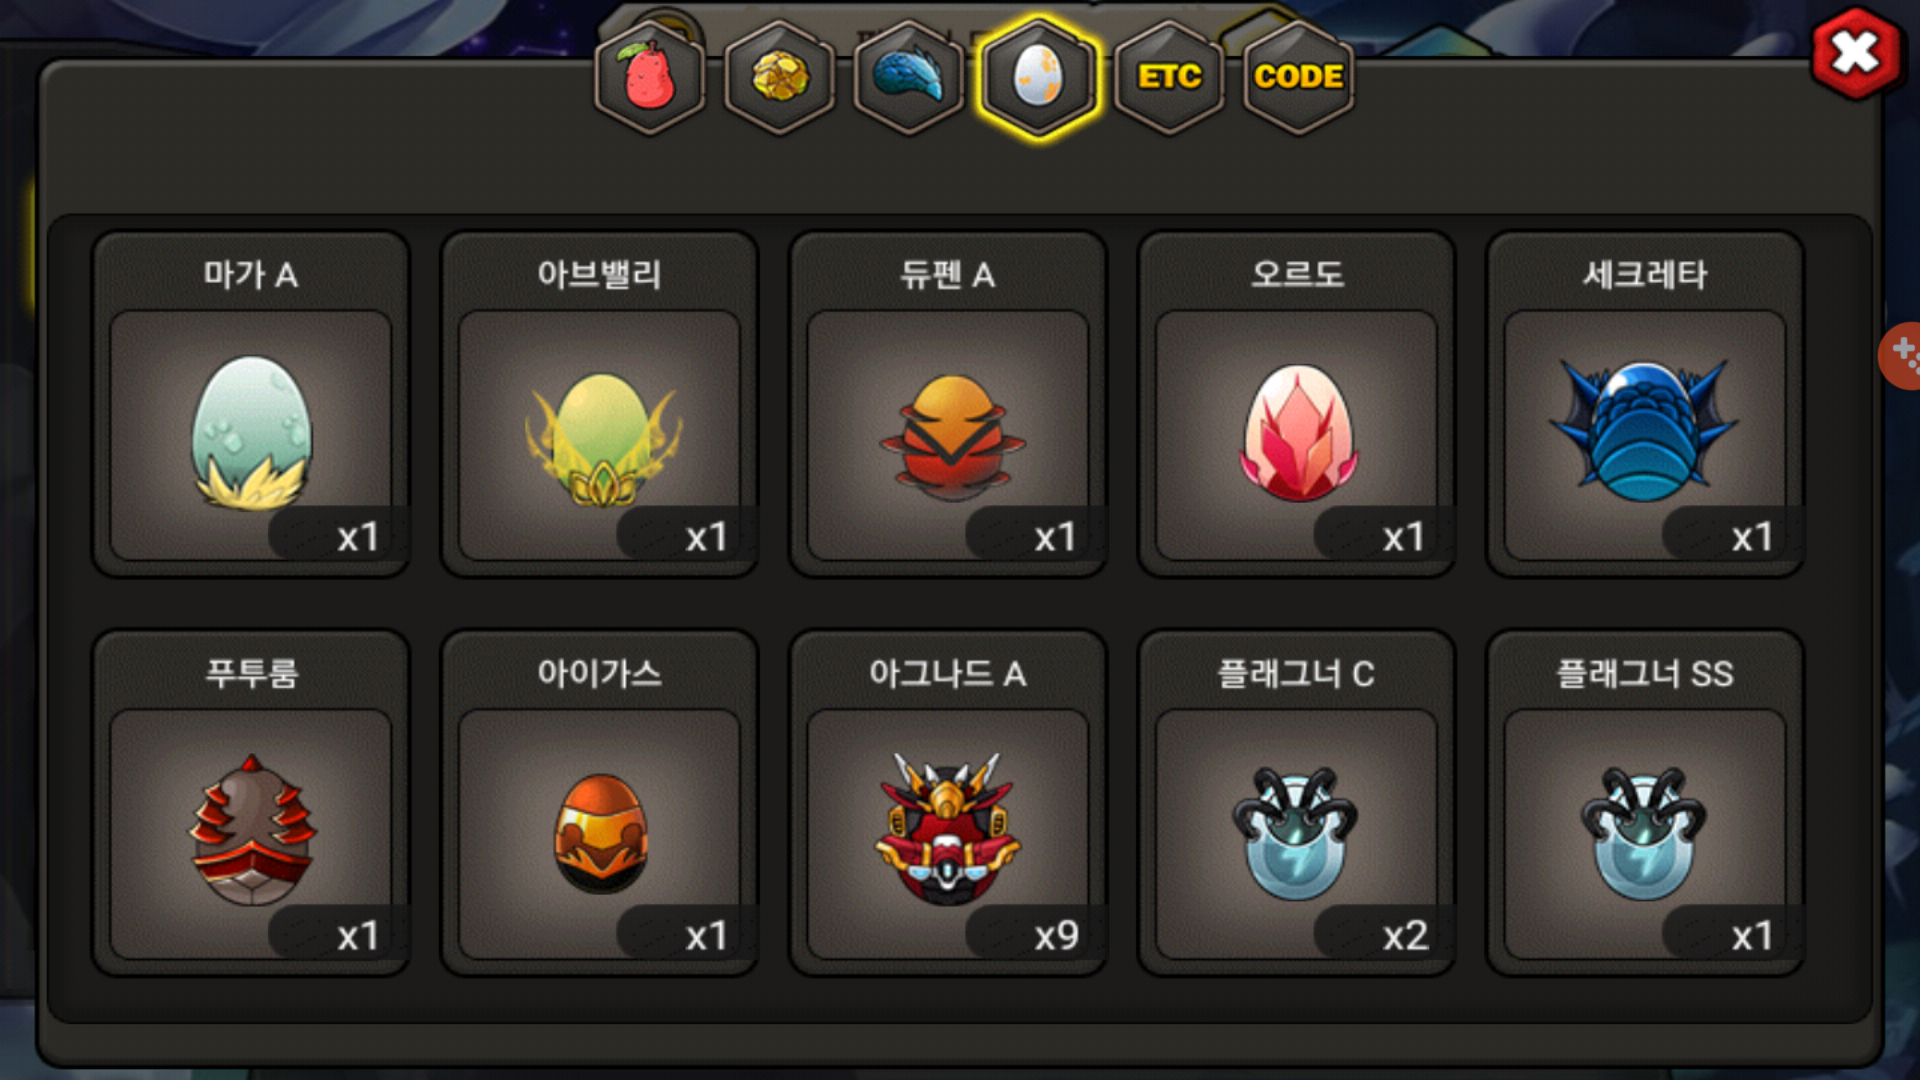Open the CODE tab
Screen dimensions: 1920x1080
[x=1298, y=77]
